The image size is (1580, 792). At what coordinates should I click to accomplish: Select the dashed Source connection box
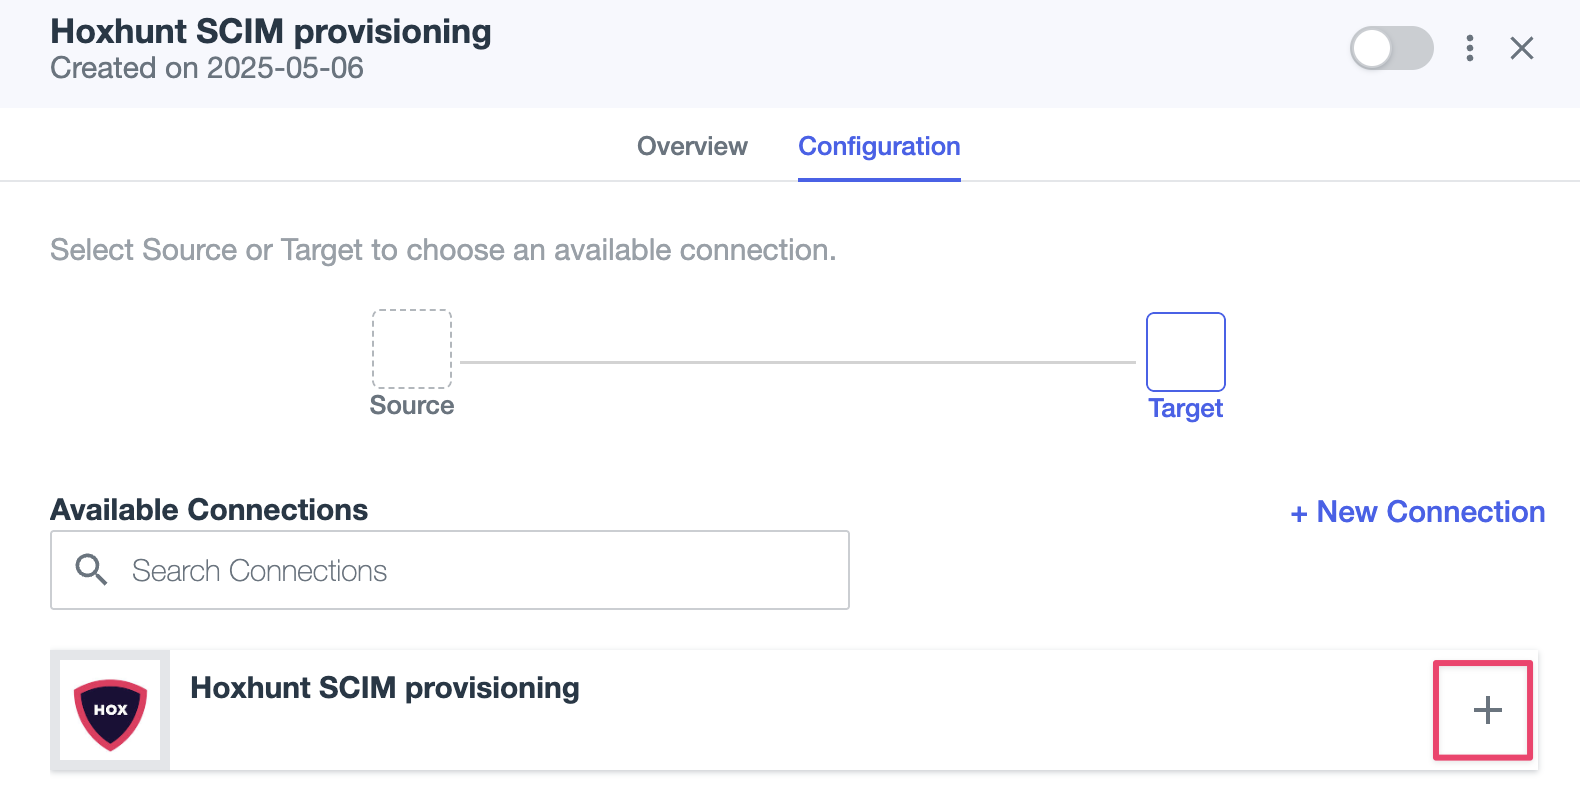point(412,349)
